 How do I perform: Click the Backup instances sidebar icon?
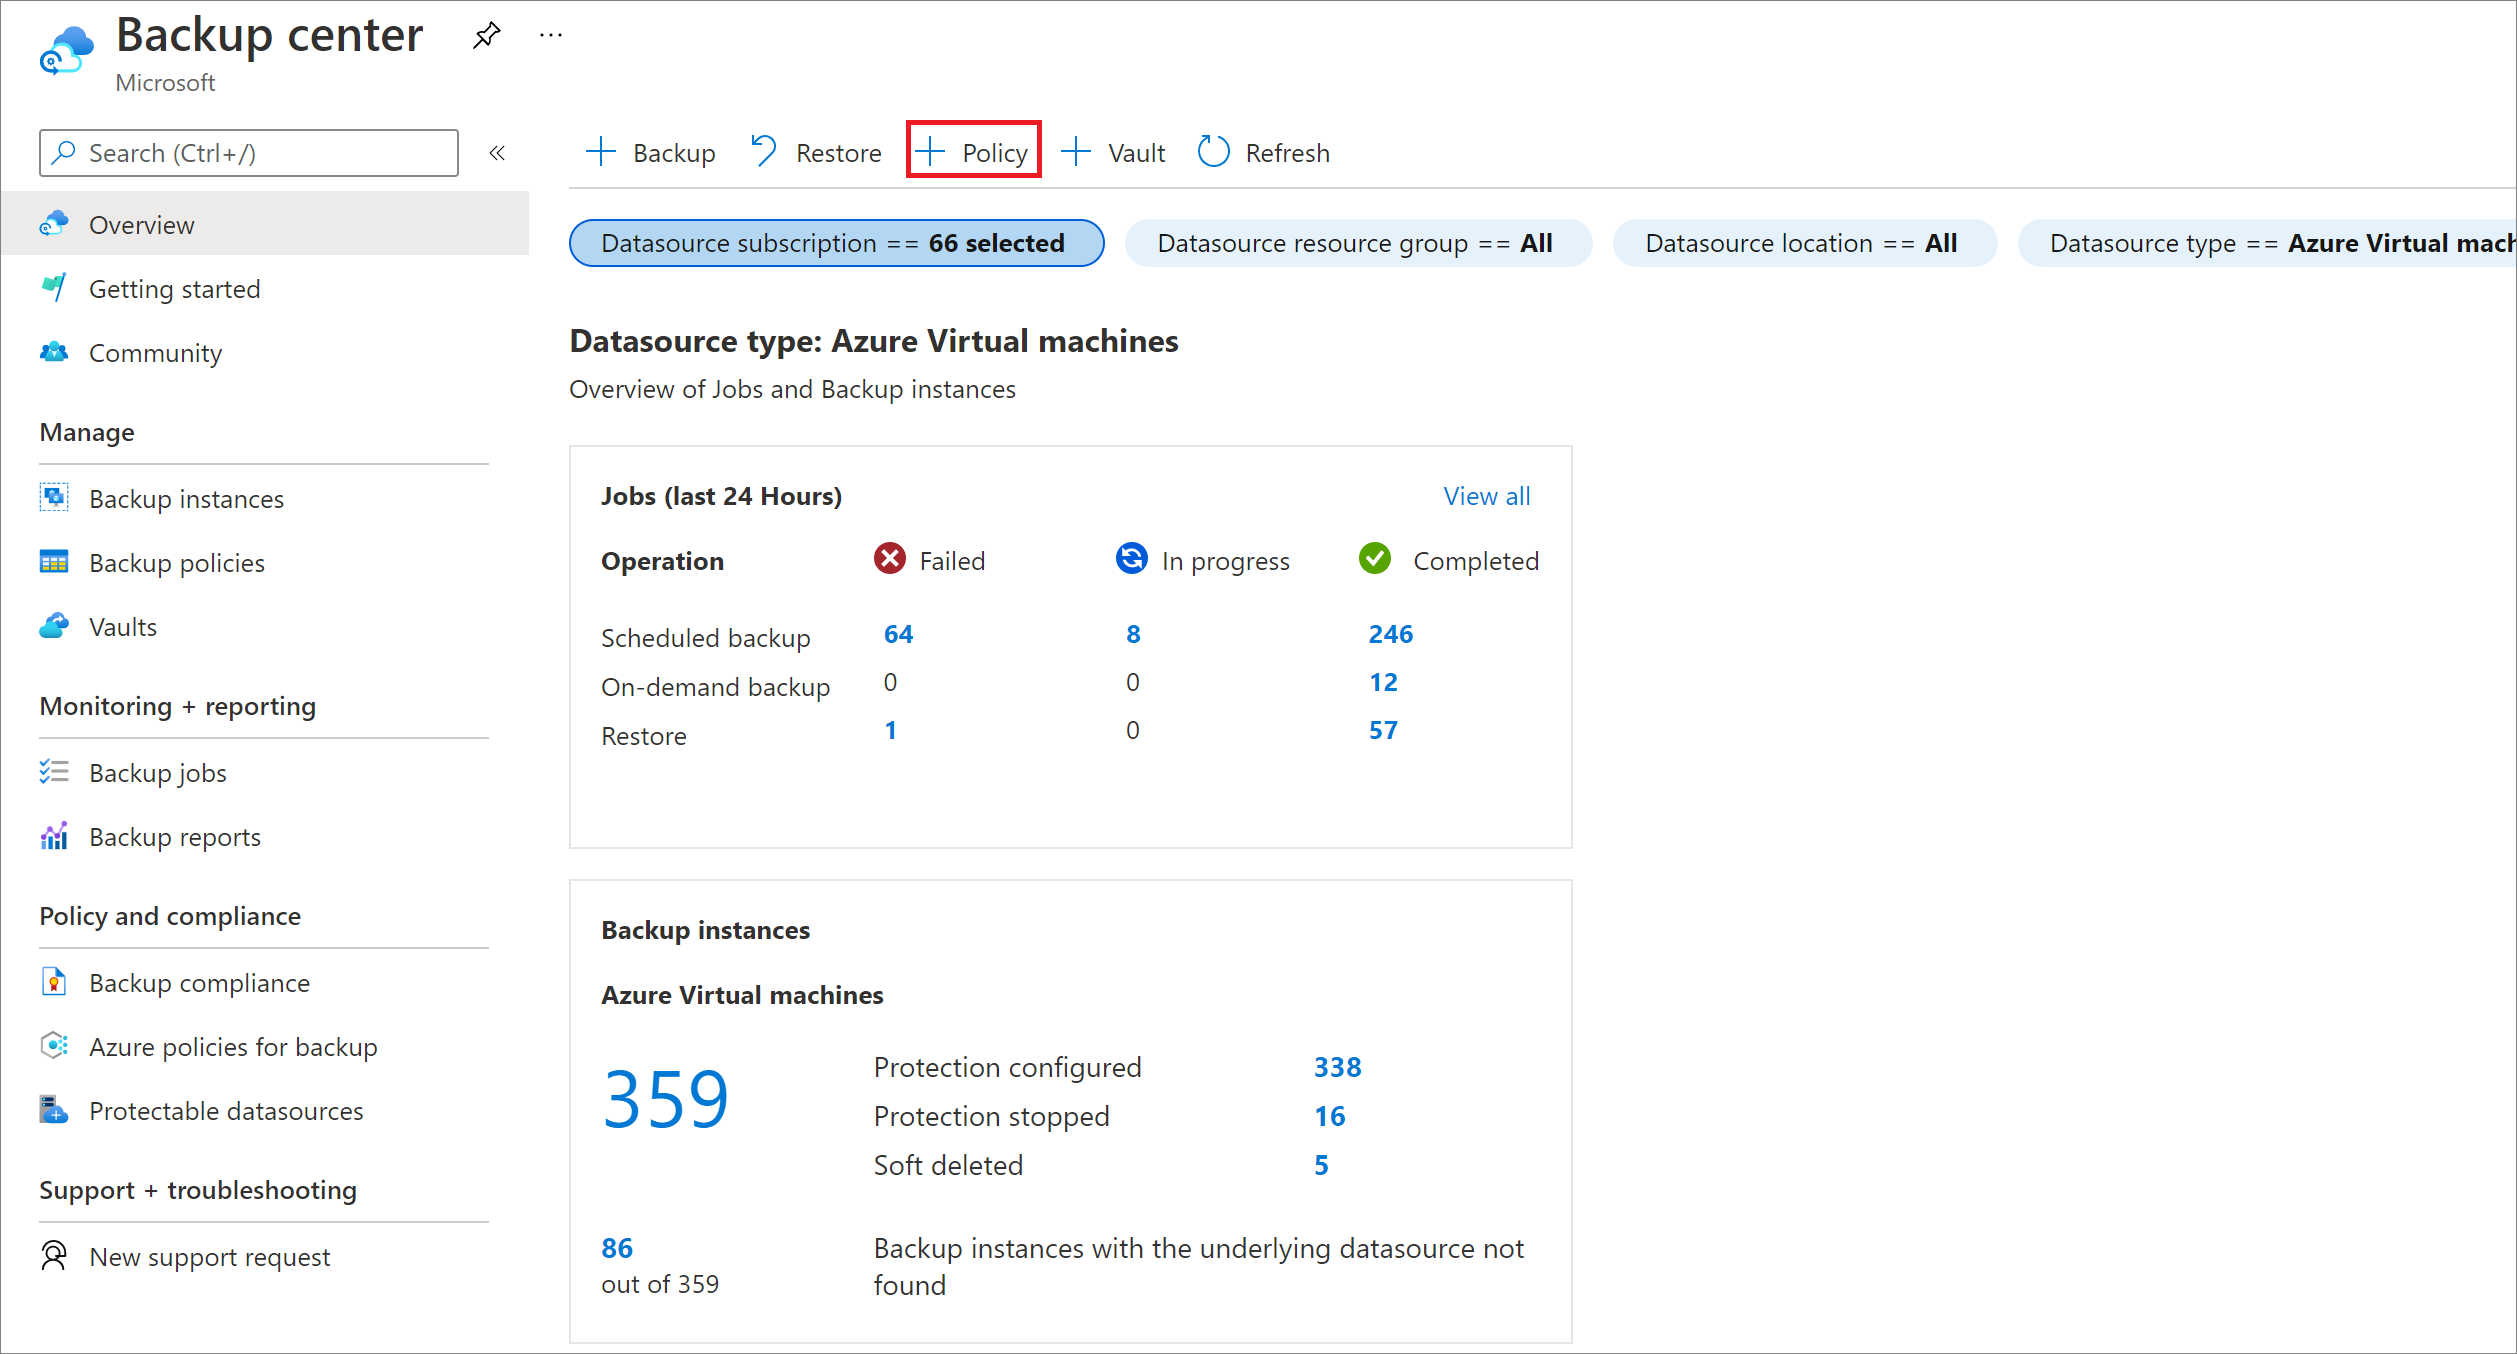pyautogui.click(x=53, y=497)
